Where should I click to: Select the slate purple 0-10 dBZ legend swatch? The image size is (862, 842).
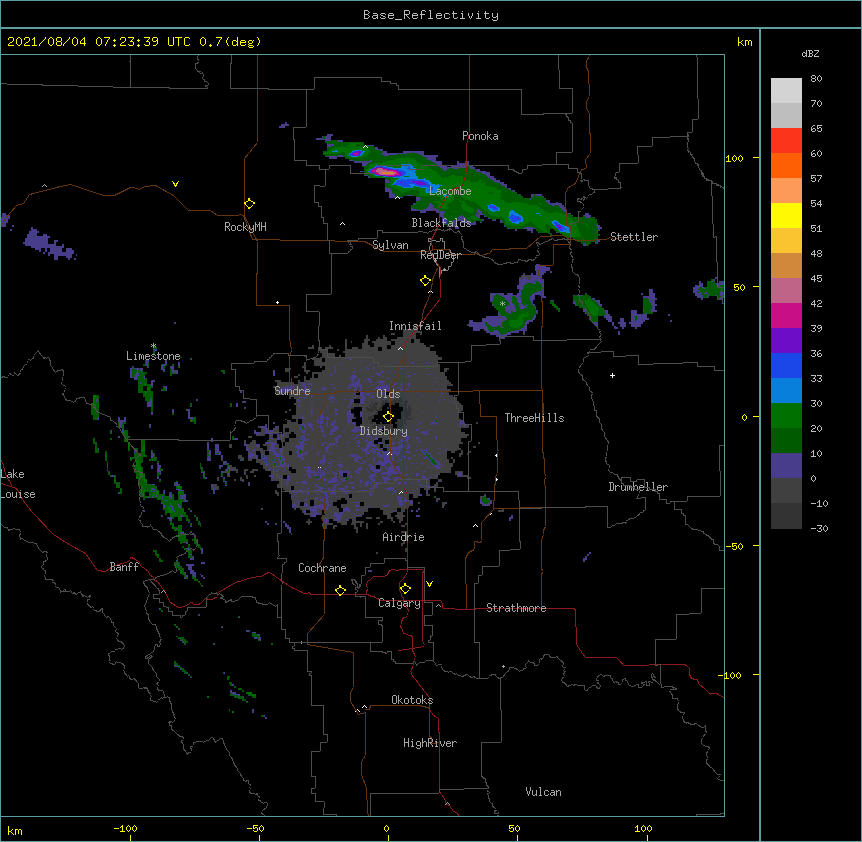[x=786, y=466]
